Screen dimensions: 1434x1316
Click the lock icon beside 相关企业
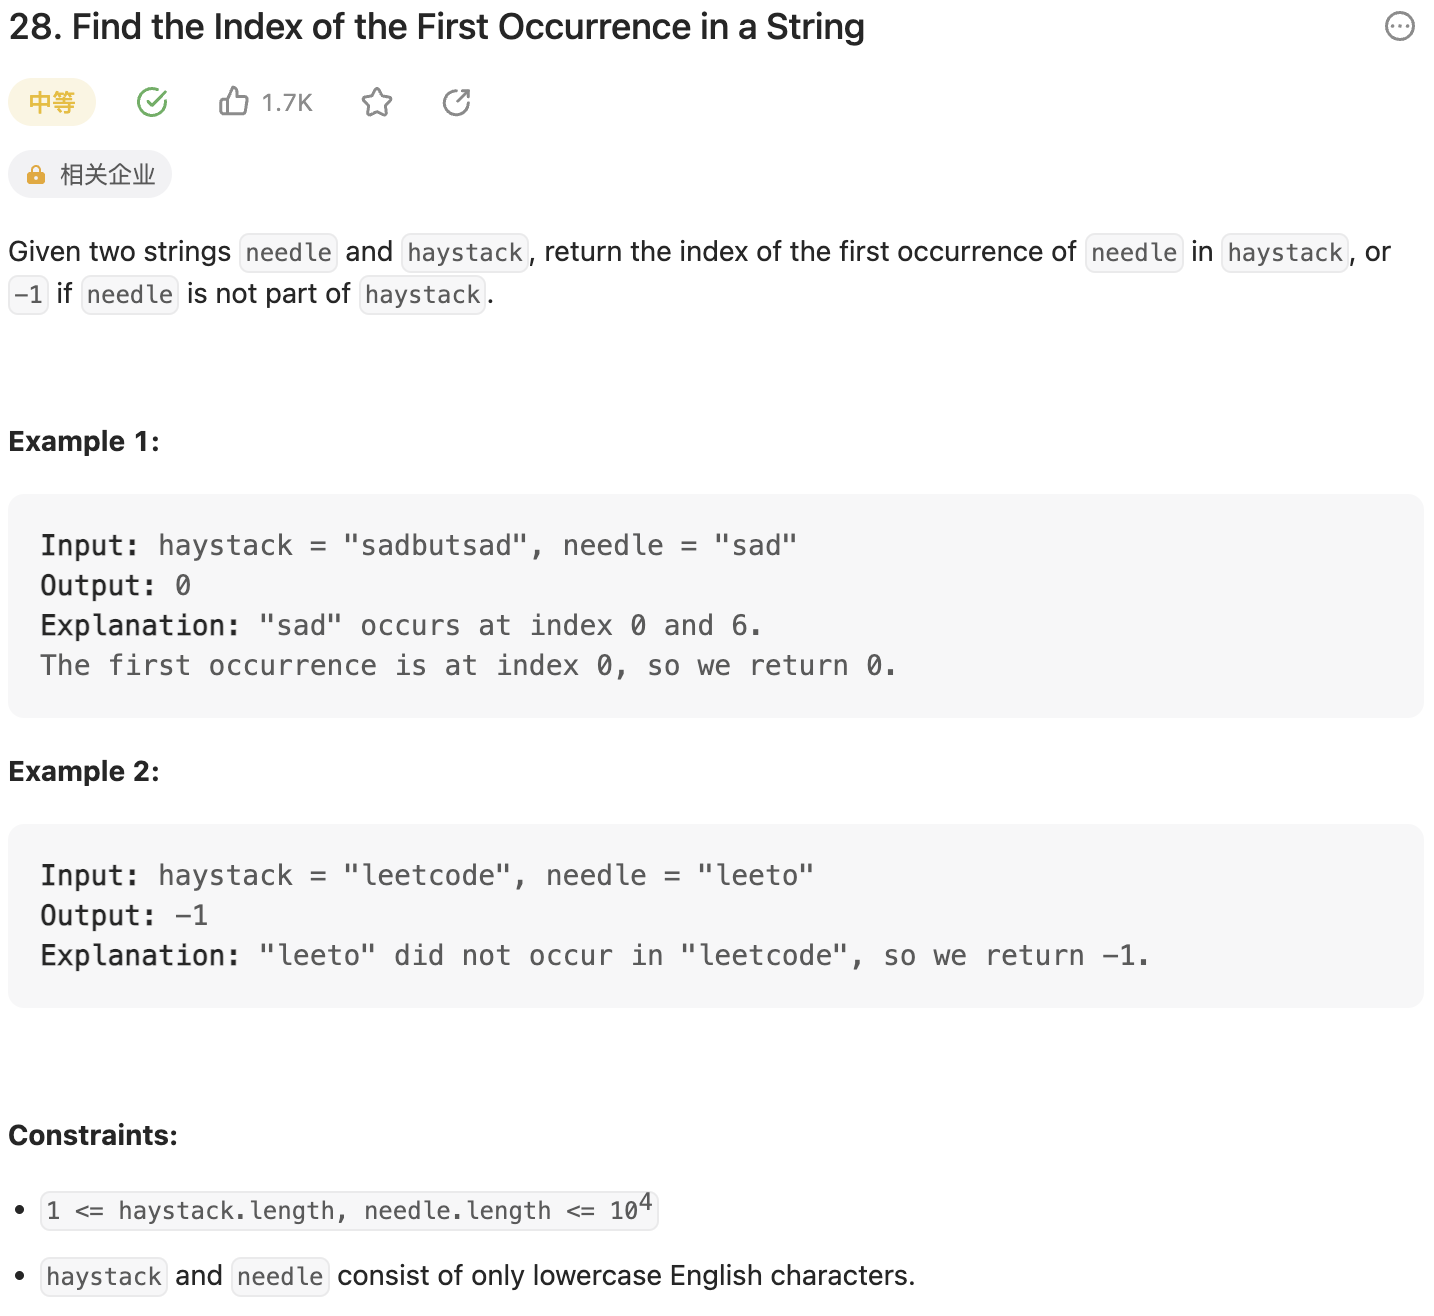(x=36, y=175)
